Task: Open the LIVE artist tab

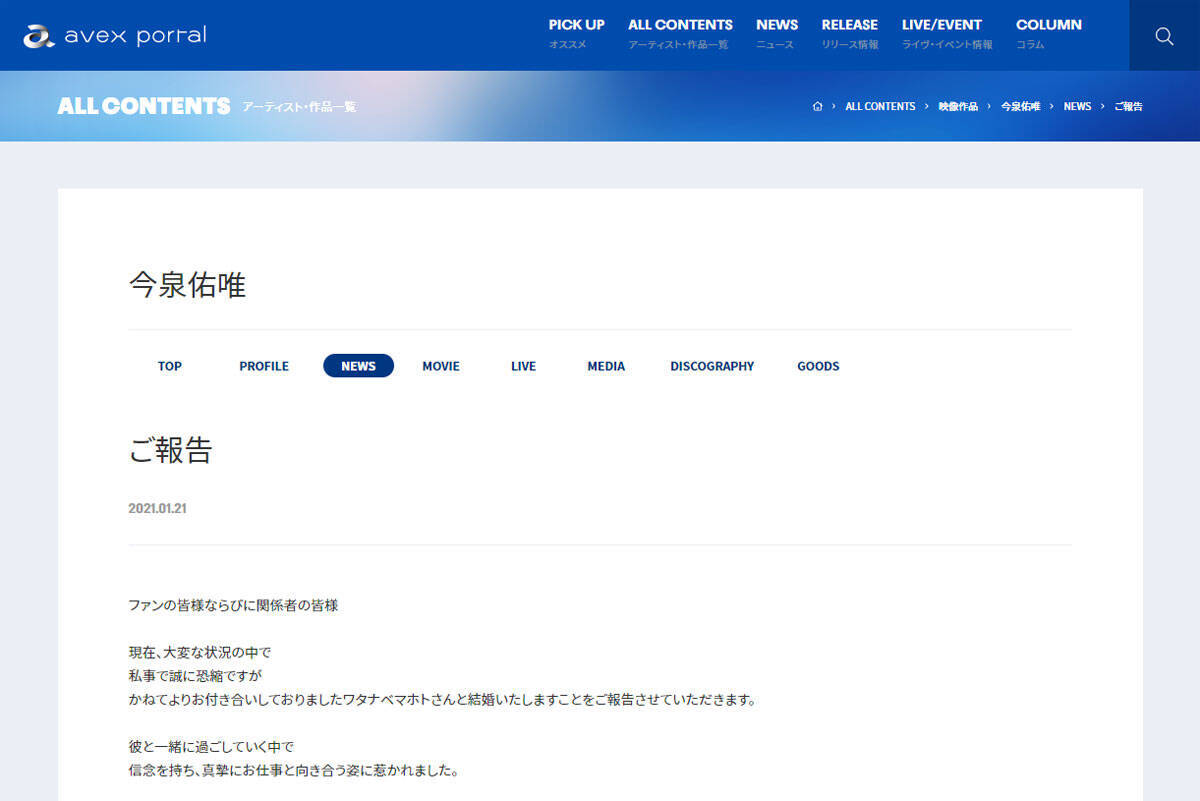Action: point(523,366)
